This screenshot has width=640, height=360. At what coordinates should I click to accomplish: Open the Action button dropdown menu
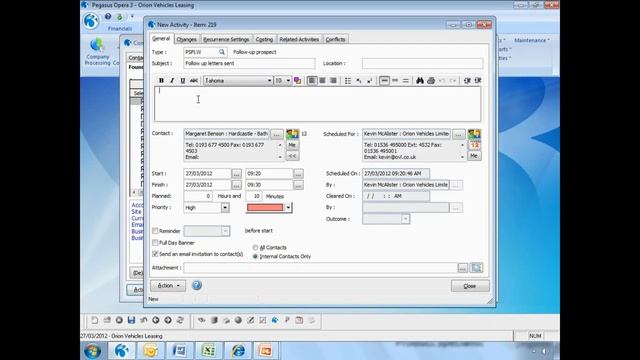point(168,285)
